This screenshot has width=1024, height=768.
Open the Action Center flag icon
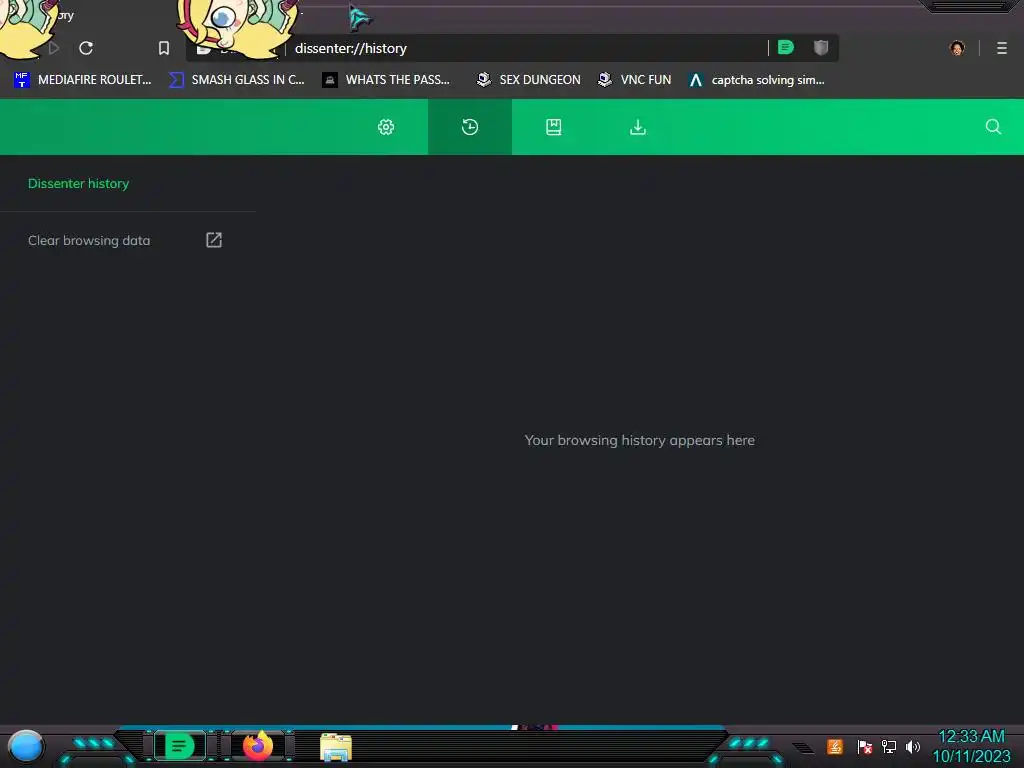coord(865,746)
